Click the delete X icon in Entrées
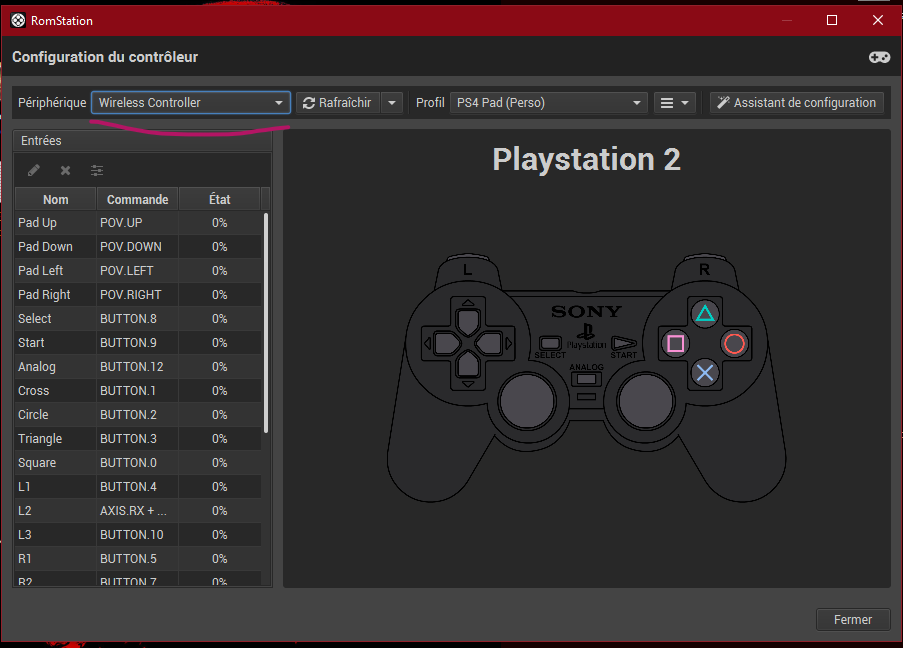This screenshot has height=648, width=903. point(65,170)
